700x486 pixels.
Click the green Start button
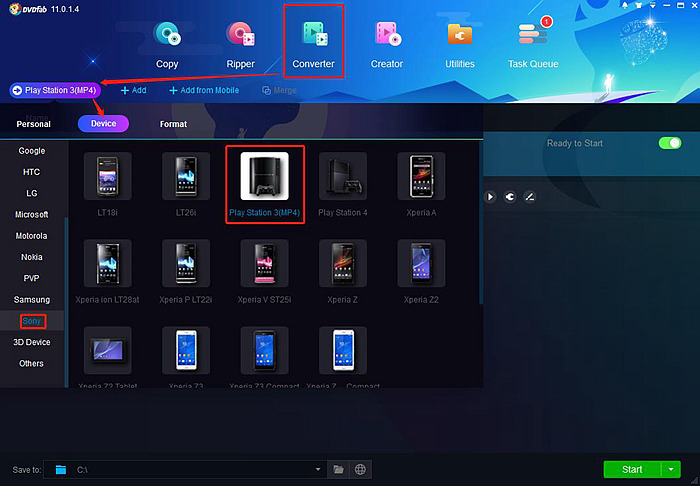632,469
